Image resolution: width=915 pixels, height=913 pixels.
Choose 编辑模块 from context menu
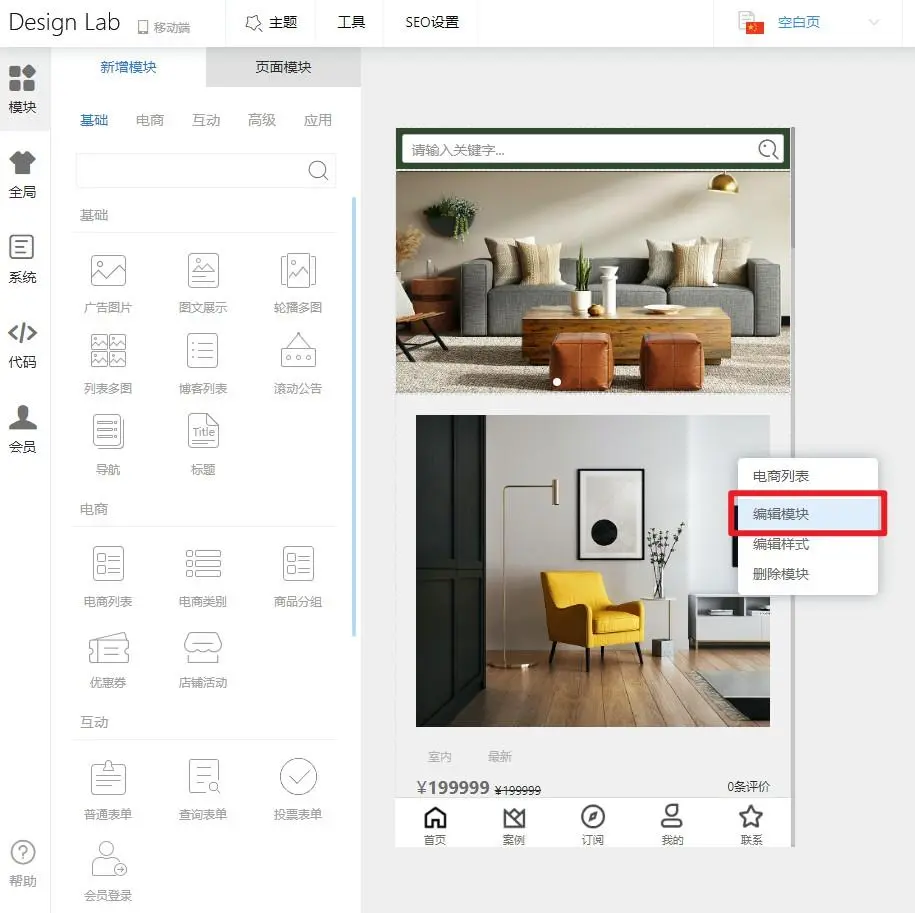[x=781, y=514]
